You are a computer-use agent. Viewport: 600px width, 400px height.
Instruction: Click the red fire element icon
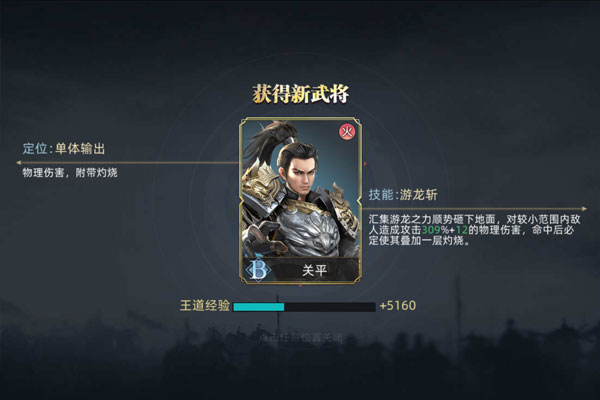pyautogui.click(x=347, y=132)
